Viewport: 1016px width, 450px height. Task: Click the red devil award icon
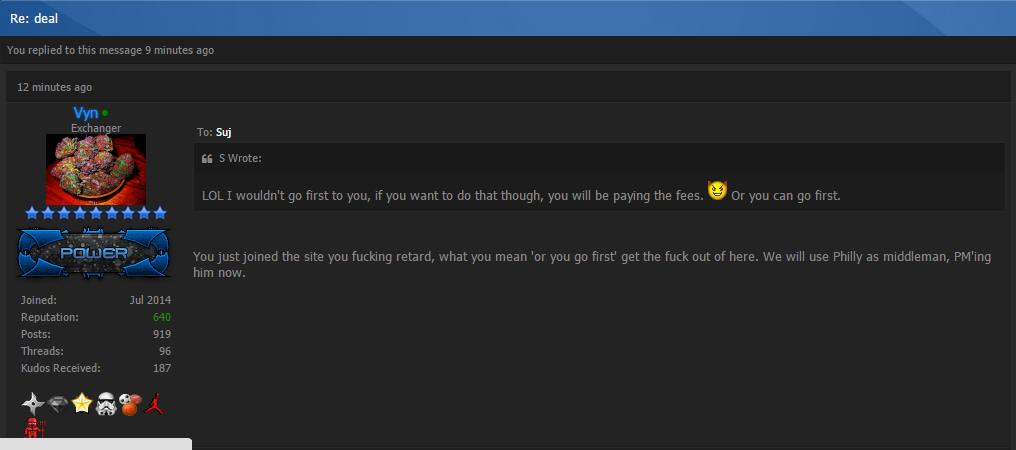click(32, 429)
